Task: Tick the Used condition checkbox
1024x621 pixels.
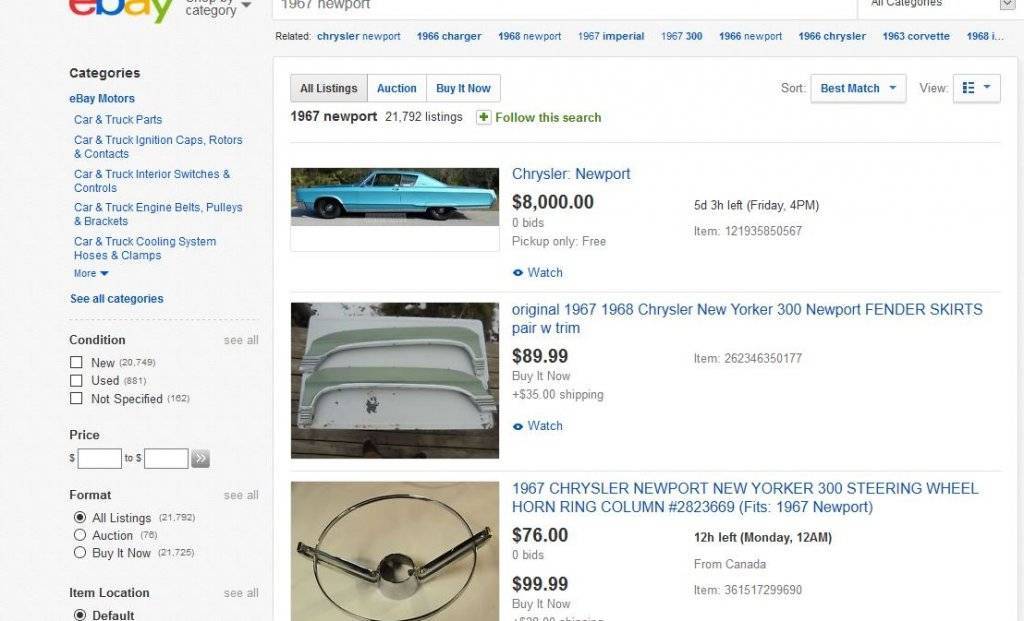Action: click(76, 381)
